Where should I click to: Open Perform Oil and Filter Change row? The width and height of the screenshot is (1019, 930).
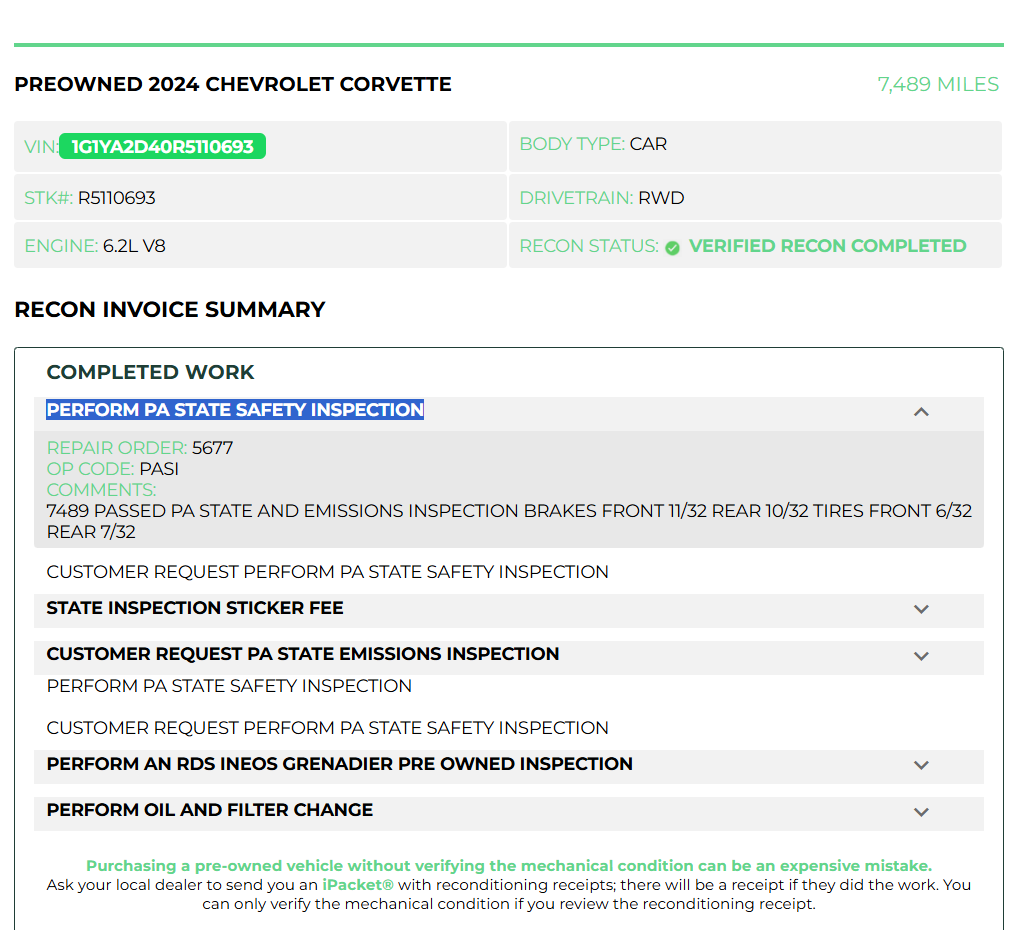pyautogui.click(x=509, y=813)
